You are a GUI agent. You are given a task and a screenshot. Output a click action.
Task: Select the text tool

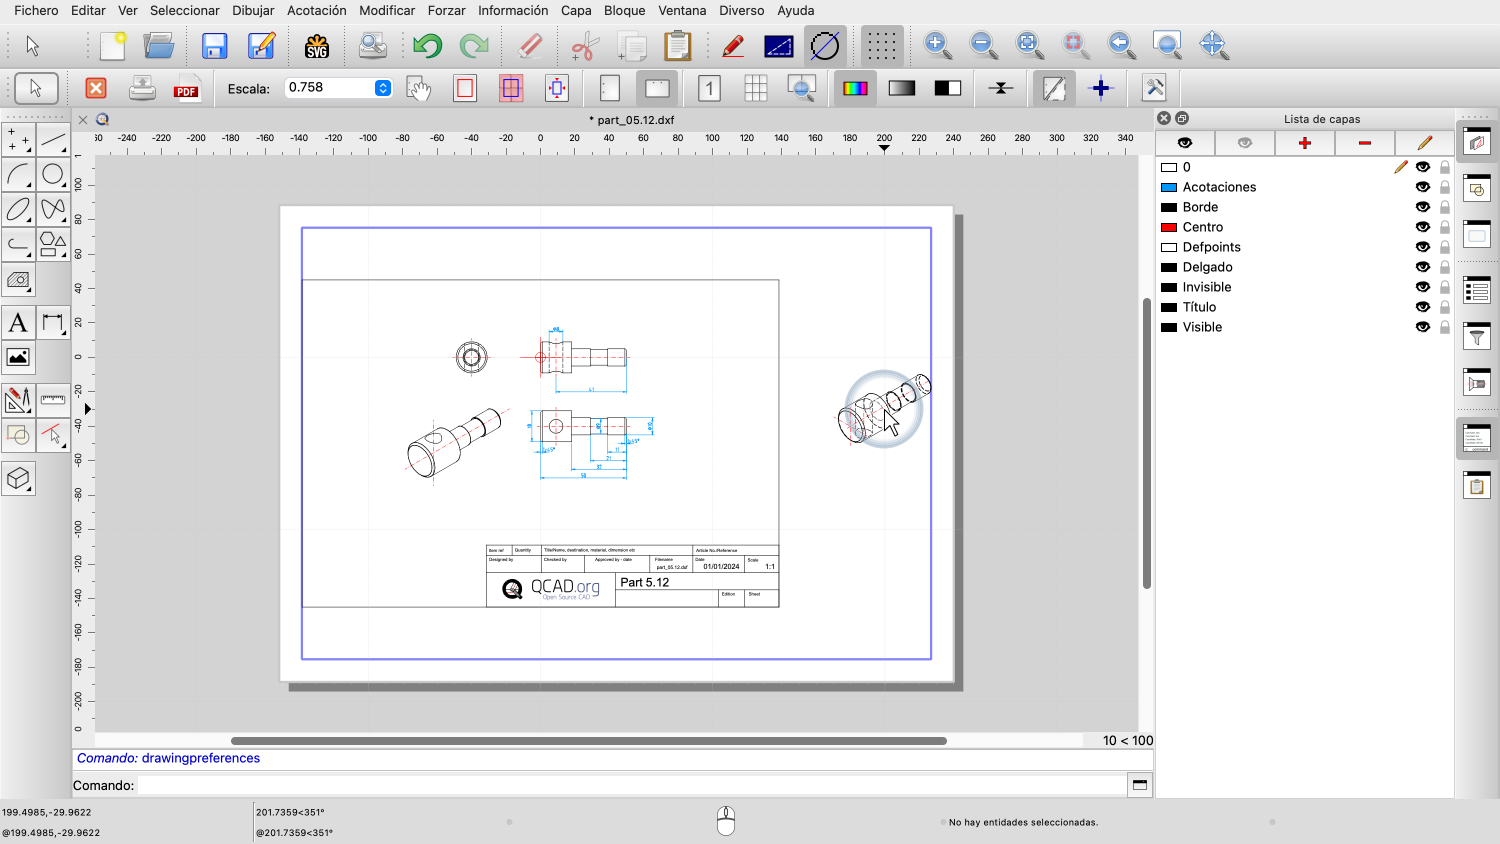click(18, 323)
